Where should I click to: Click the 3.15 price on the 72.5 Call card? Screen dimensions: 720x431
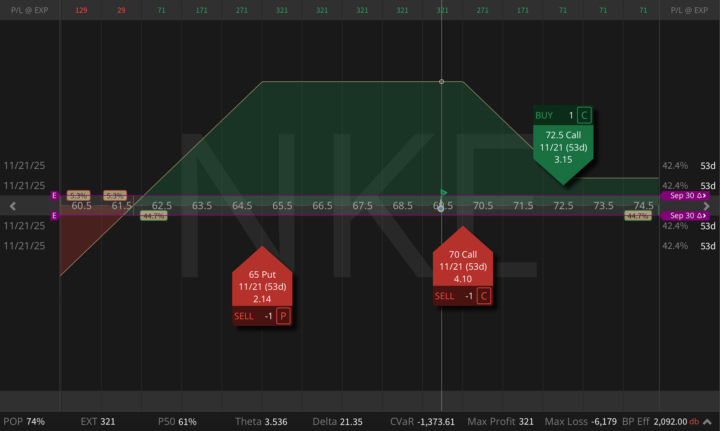pos(563,160)
